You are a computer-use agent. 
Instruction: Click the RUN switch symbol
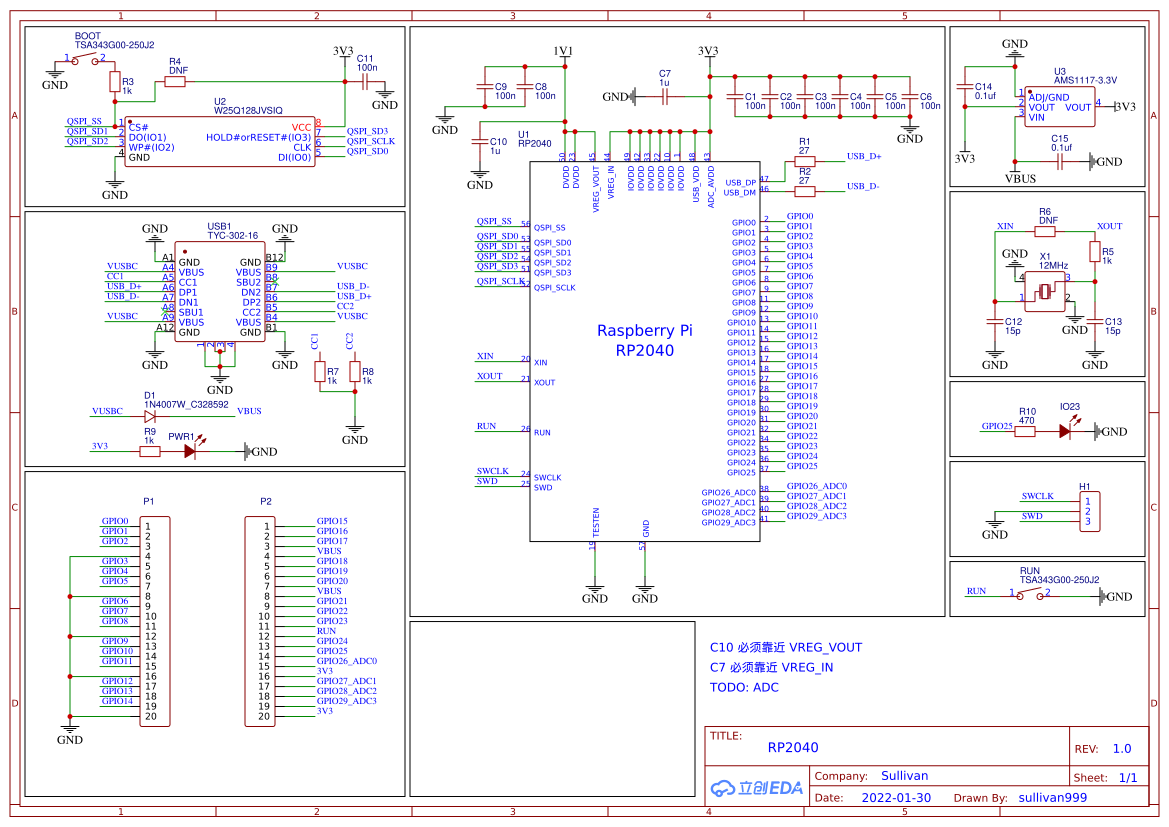(x=1030, y=595)
